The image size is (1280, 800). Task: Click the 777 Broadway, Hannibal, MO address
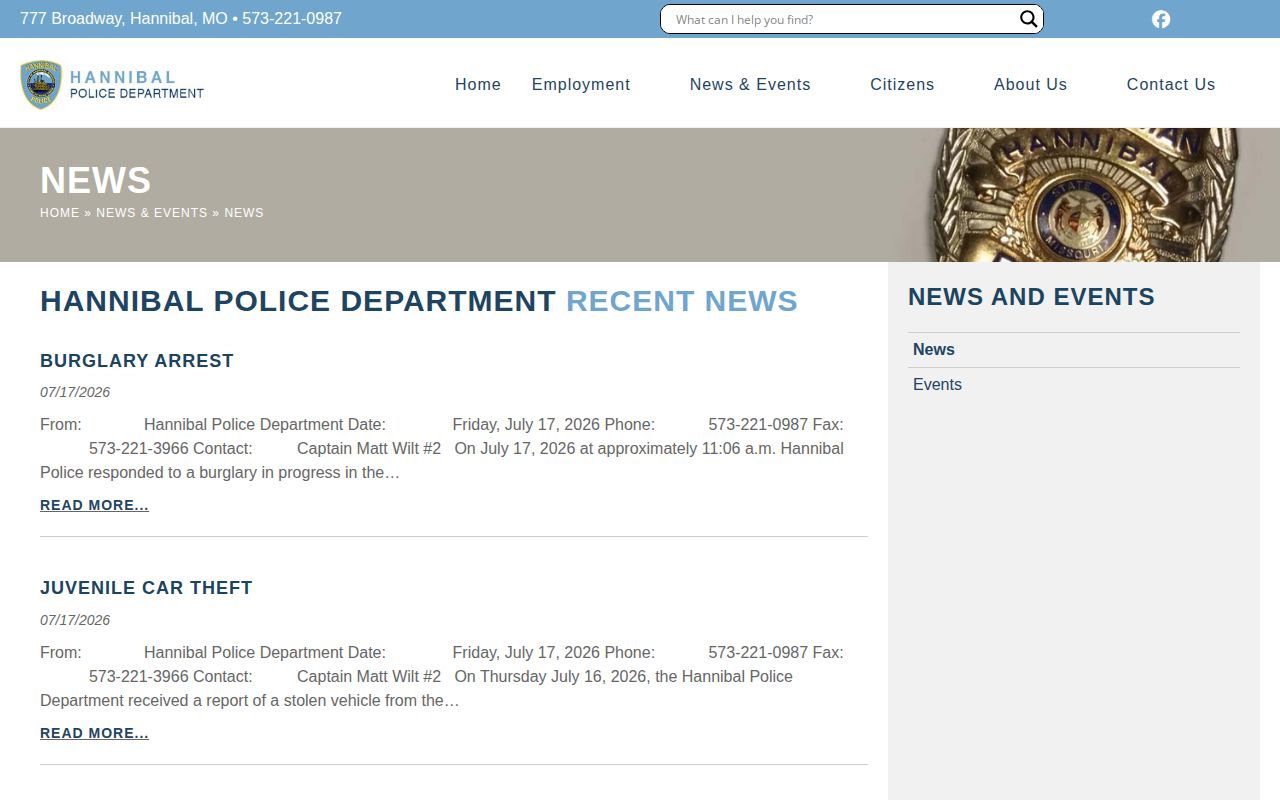124,19
